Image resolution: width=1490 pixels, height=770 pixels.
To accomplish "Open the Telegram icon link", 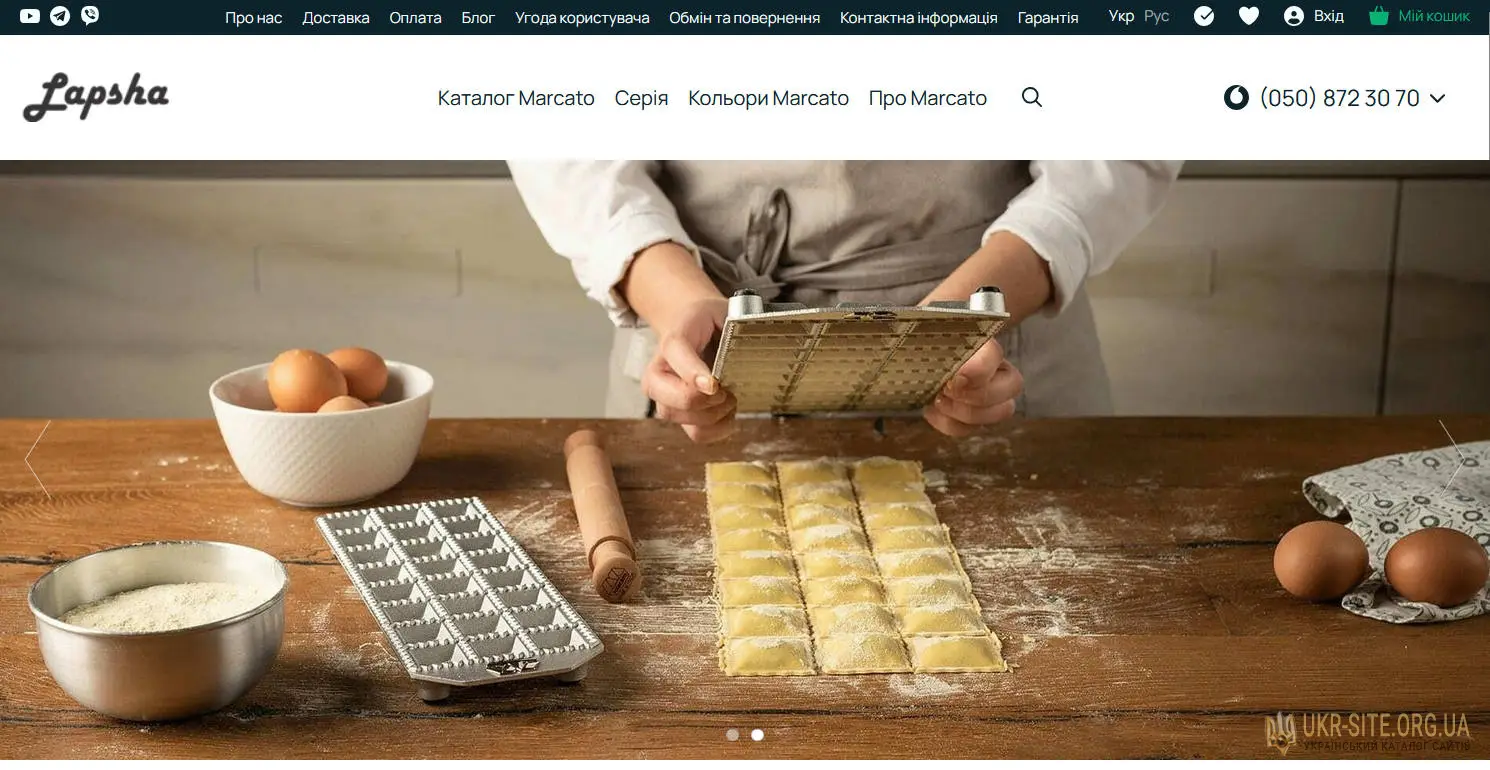I will [x=60, y=16].
